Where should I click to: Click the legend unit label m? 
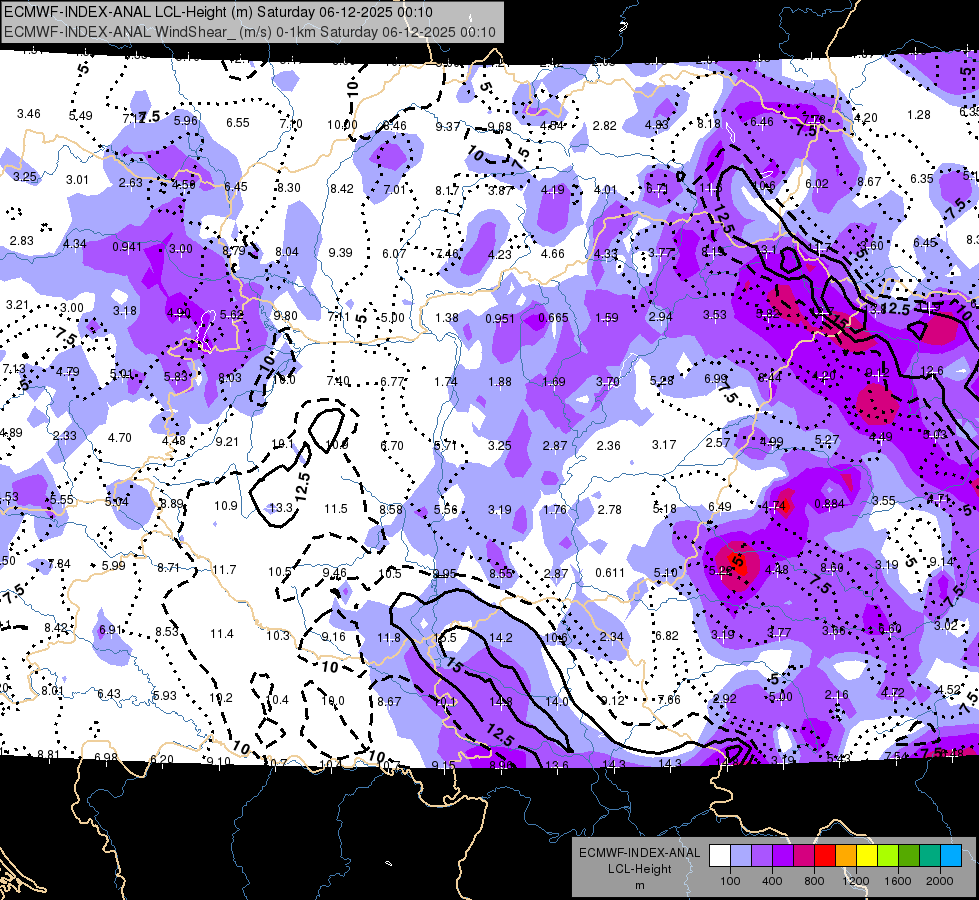[x=639, y=886]
